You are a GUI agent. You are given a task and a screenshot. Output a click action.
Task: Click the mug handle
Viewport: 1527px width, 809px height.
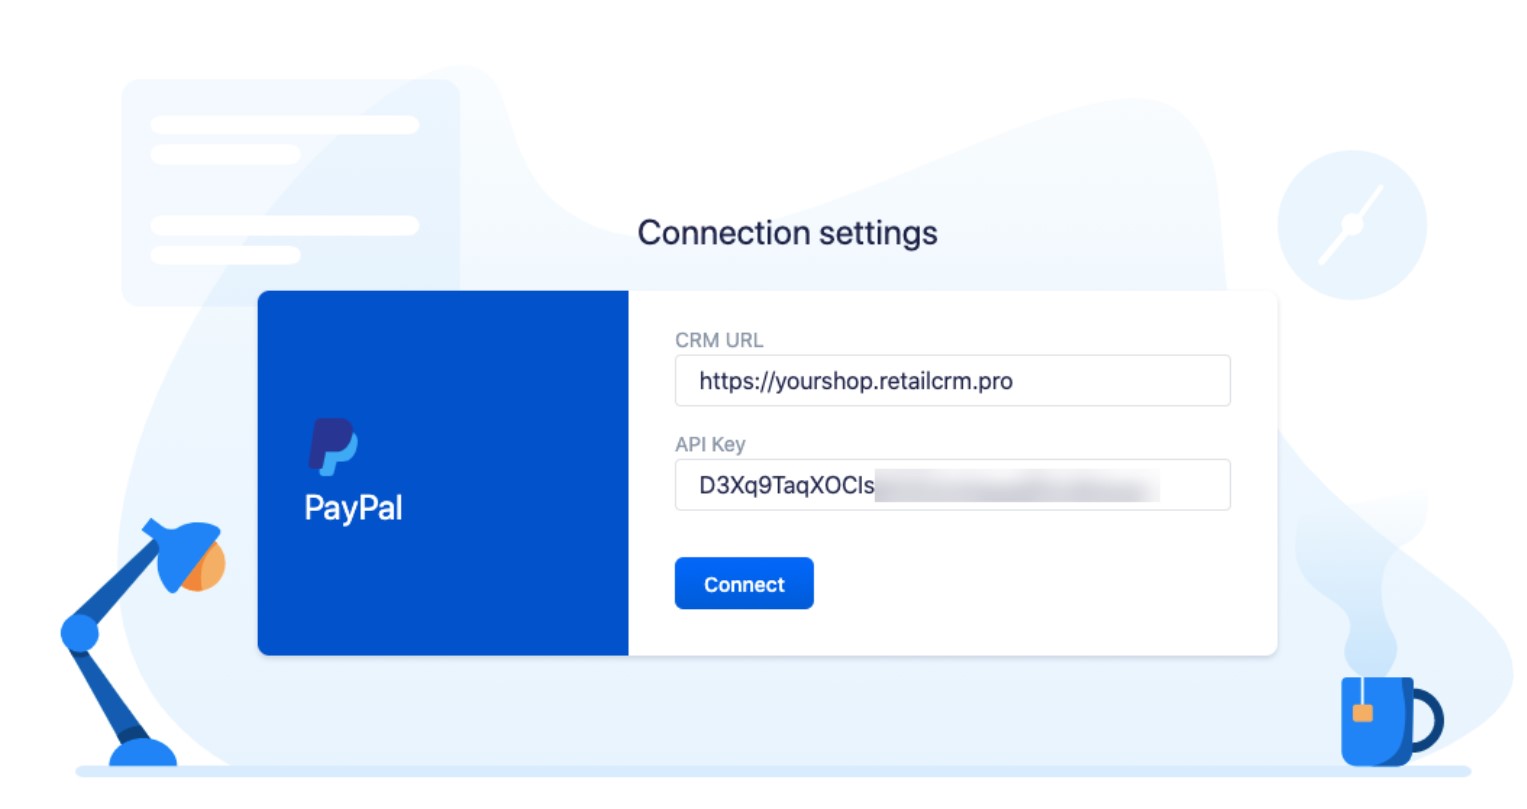coord(1428,720)
